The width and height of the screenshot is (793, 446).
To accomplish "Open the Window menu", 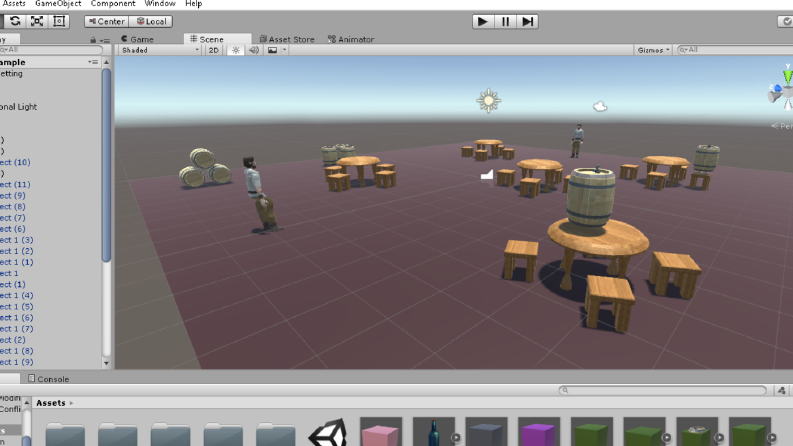I will [160, 4].
